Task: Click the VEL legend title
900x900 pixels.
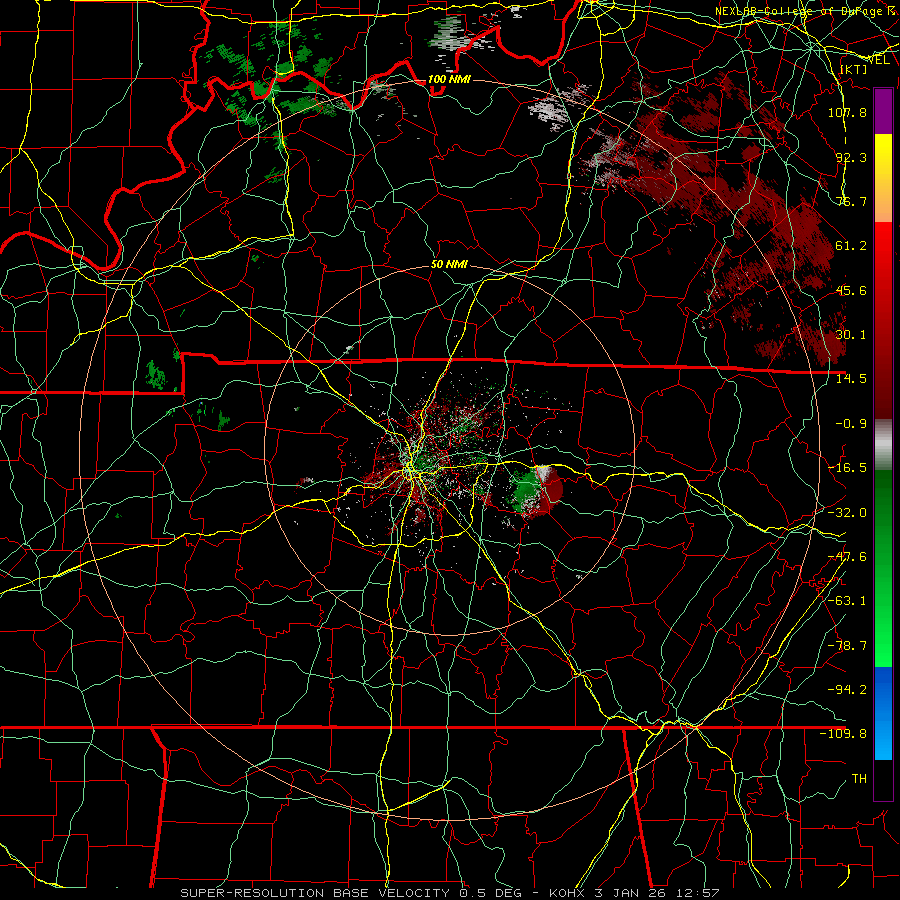Action: (x=879, y=60)
